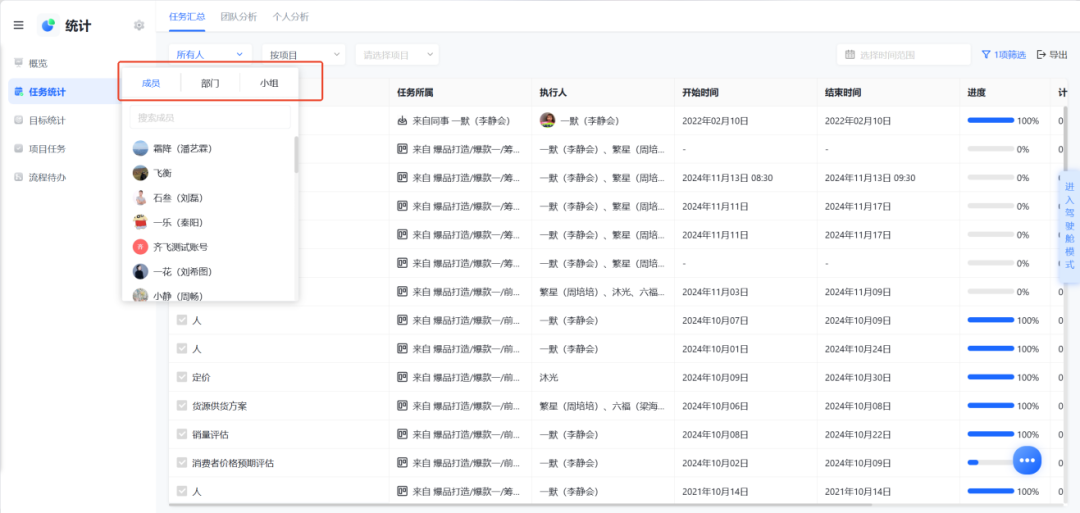This screenshot has width=1080, height=513.
Task: Click the project icon in the 2024年11月13日 08:30 row
Action: [403, 178]
